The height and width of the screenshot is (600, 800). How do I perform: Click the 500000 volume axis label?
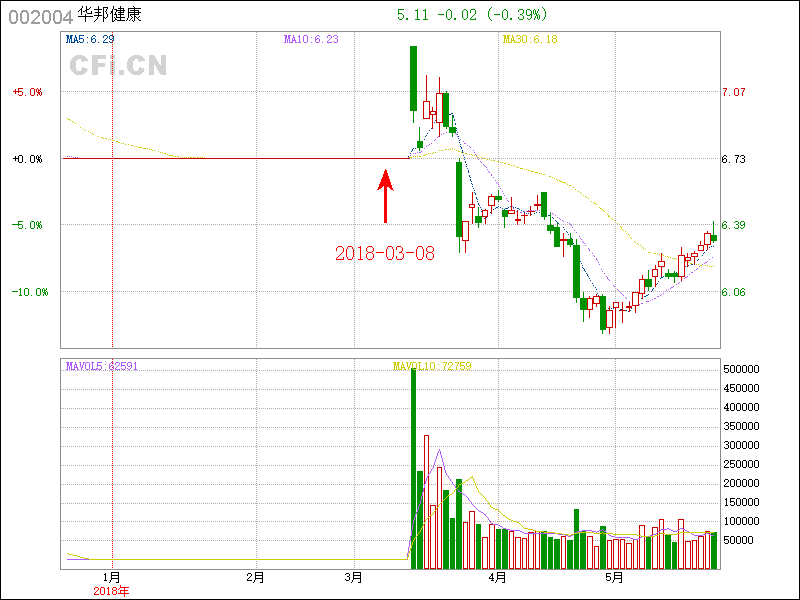pos(741,369)
